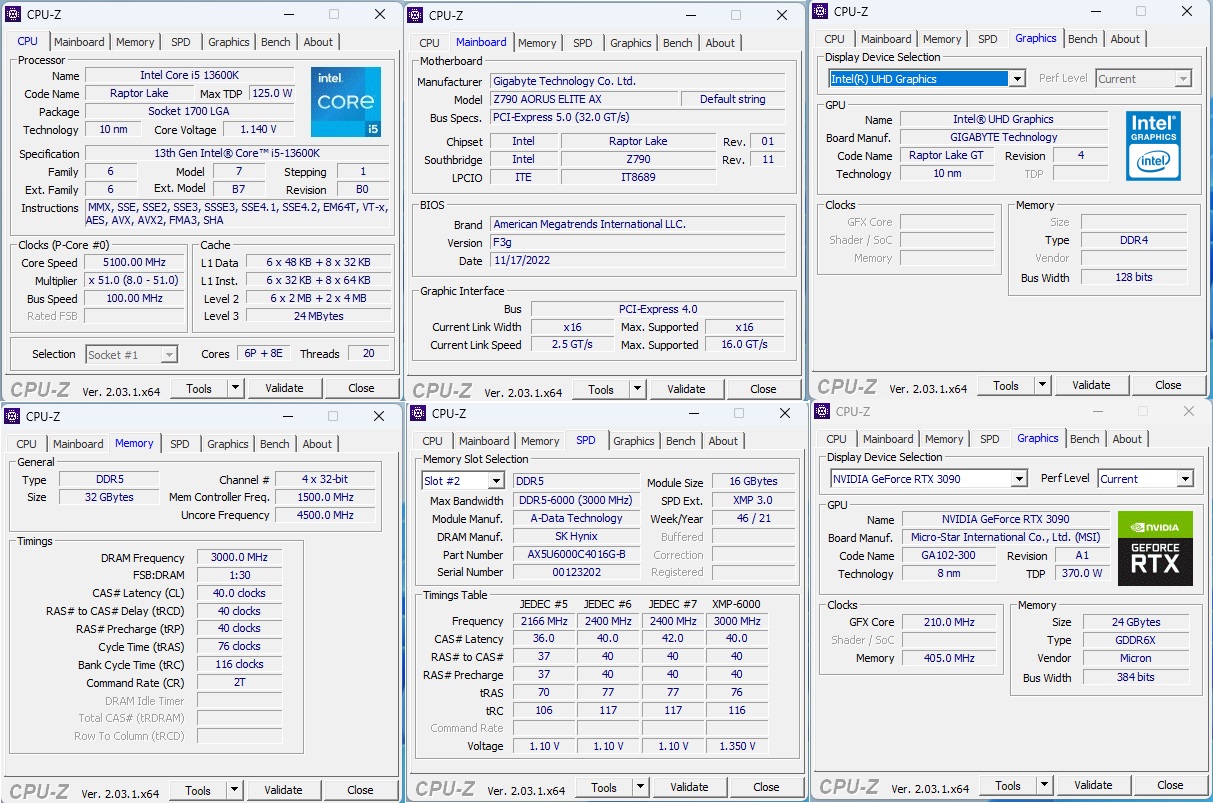
Task: Click Close button in the Mainboard window
Action: pyautogui.click(x=763, y=389)
